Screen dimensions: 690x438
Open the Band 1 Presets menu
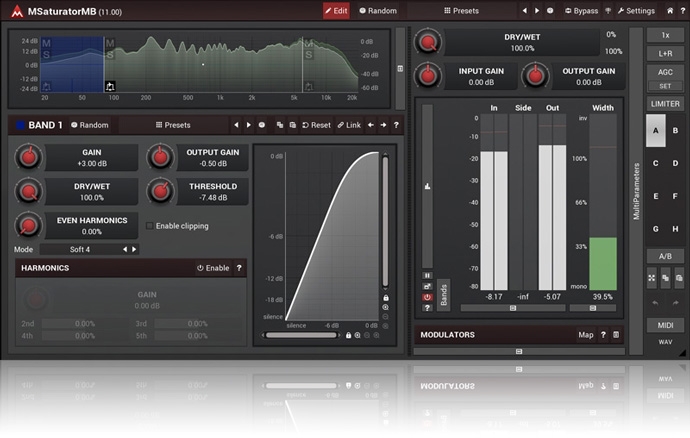tap(172, 125)
